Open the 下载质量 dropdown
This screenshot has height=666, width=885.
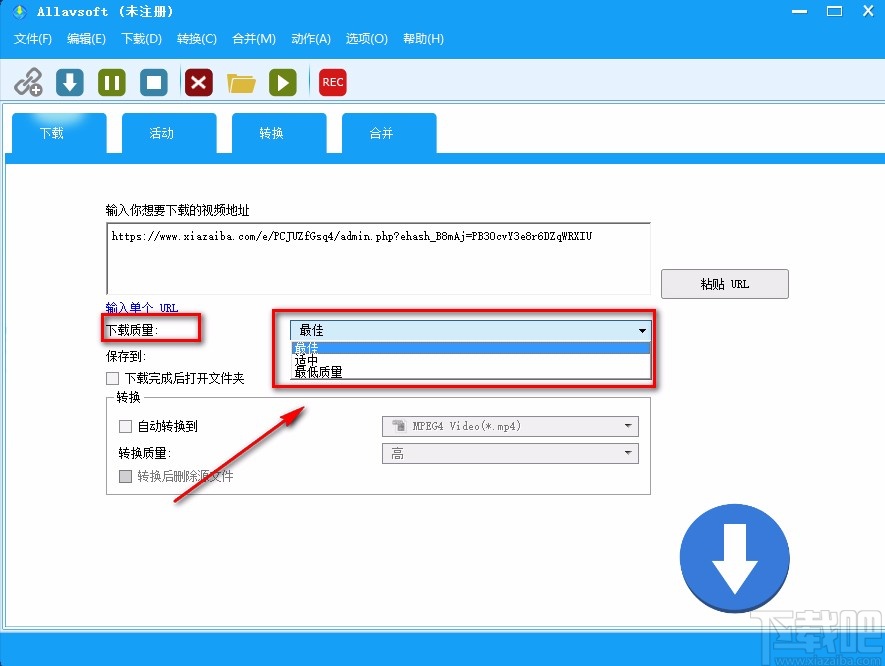[x=642, y=330]
